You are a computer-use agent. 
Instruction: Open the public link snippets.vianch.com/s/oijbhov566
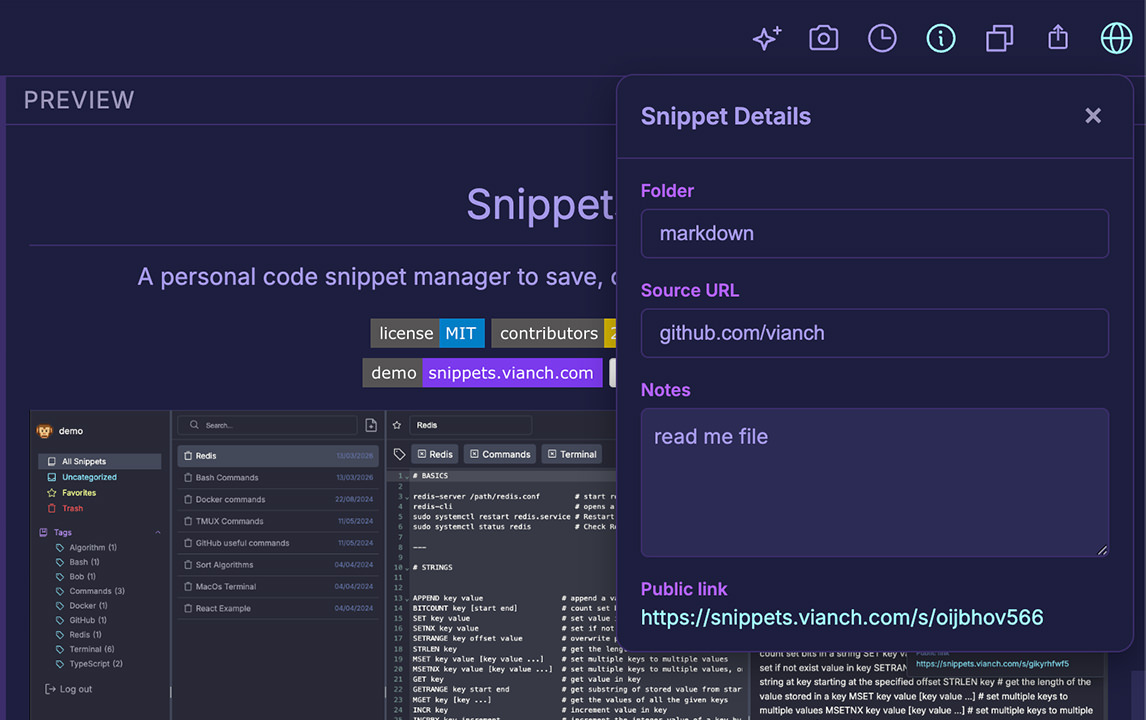[x=841, y=618]
